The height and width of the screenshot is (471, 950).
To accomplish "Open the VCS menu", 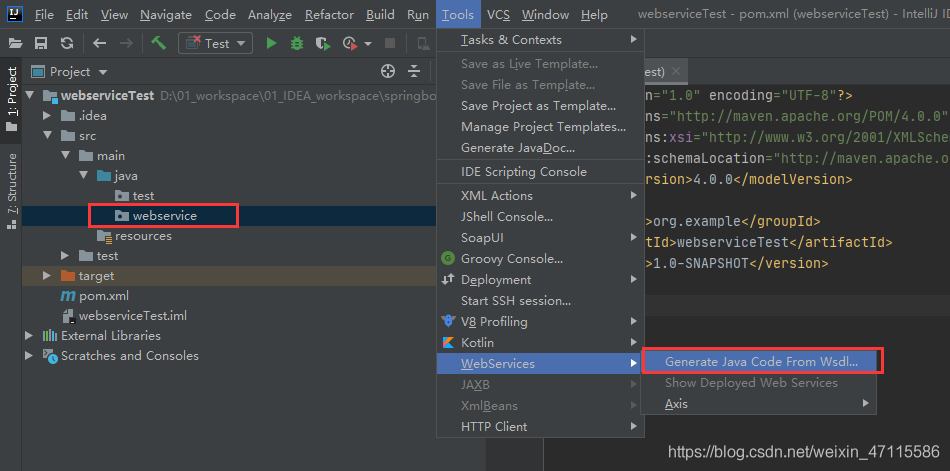I will (498, 15).
